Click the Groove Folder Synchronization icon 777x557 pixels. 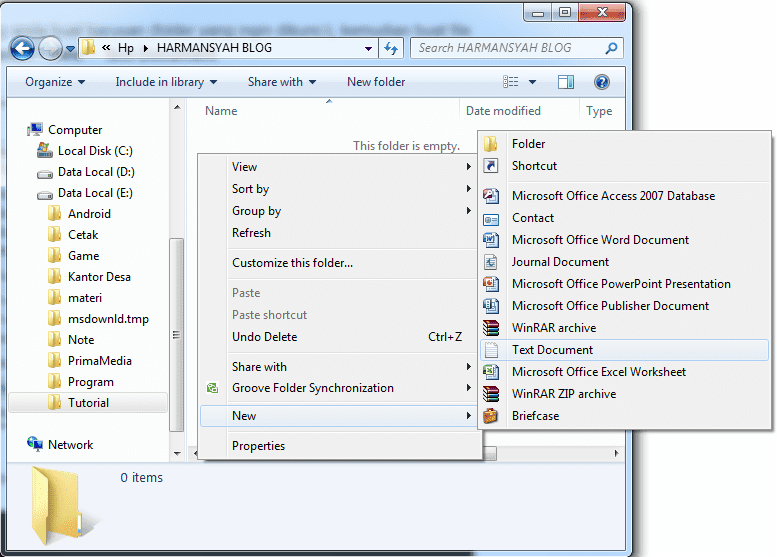[x=212, y=388]
